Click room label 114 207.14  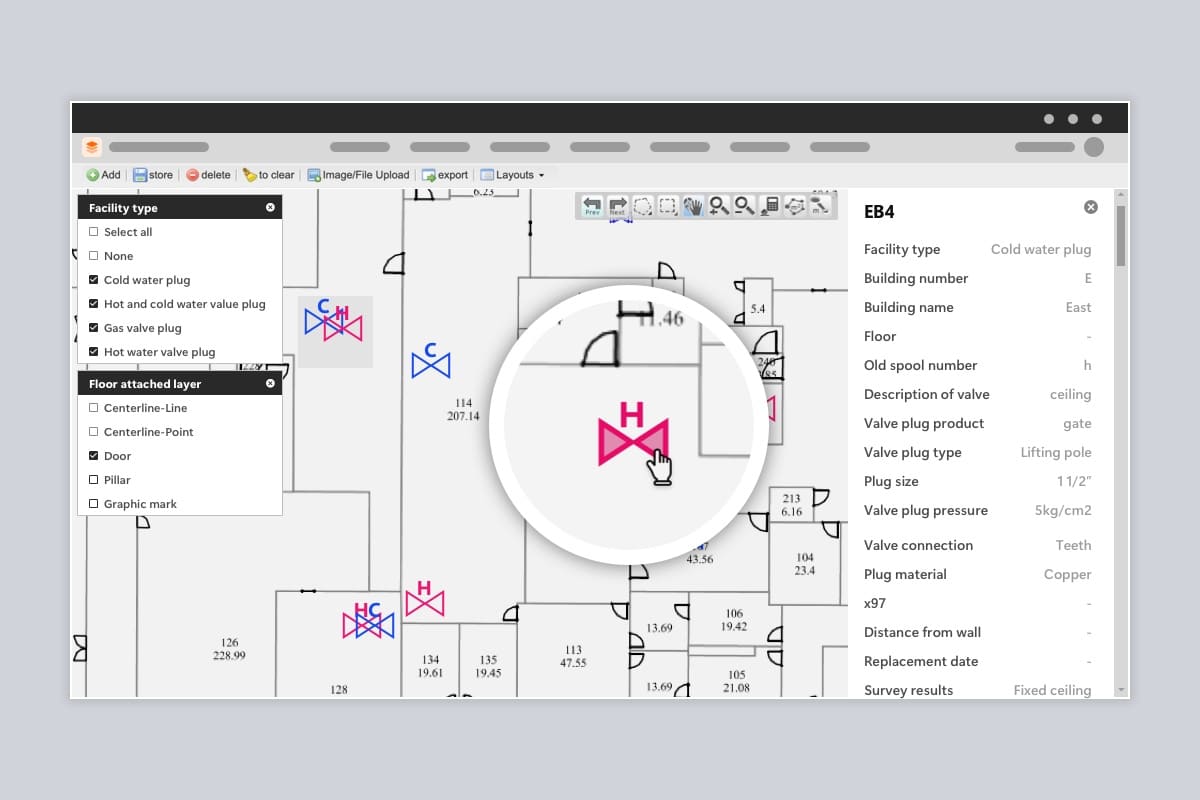click(463, 409)
